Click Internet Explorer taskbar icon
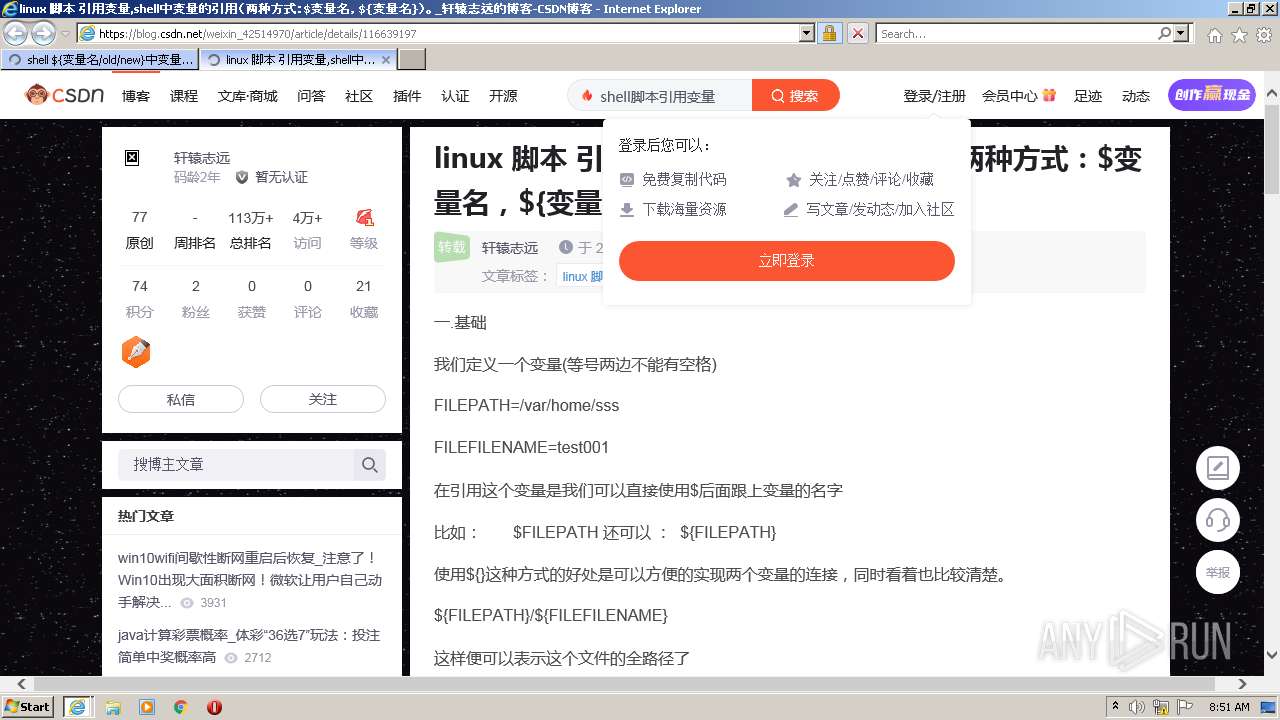The height and width of the screenshot is (720, 1280). [x=78, y=707]
